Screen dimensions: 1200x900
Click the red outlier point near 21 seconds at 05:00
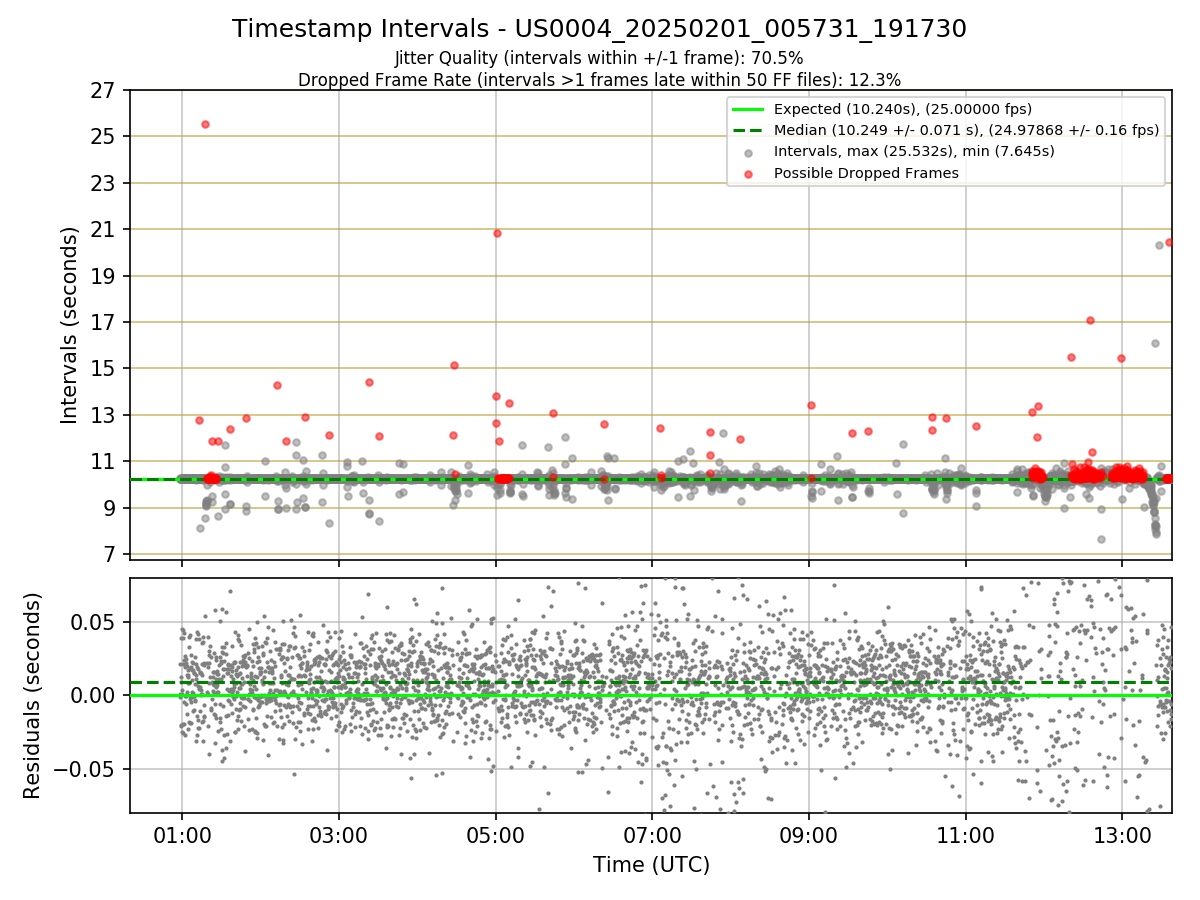(x=497, y=233)
